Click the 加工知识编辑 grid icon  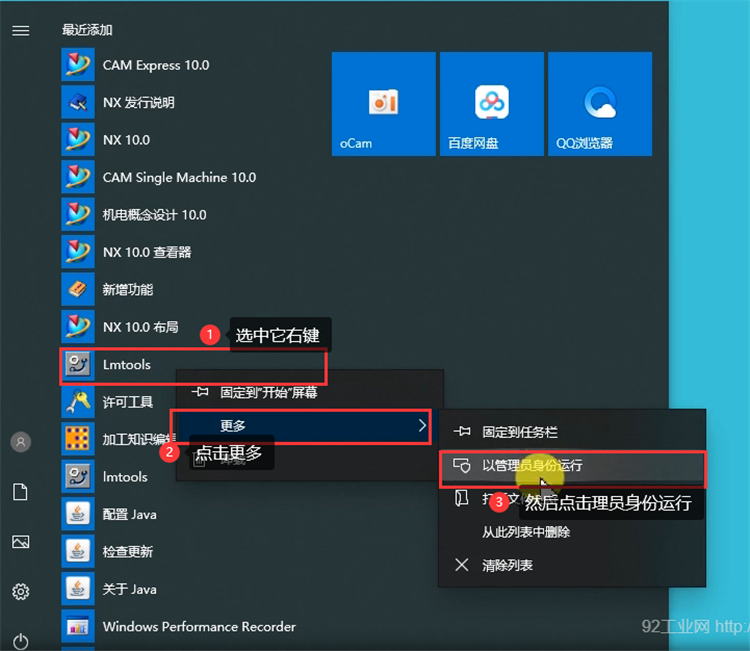77,439
